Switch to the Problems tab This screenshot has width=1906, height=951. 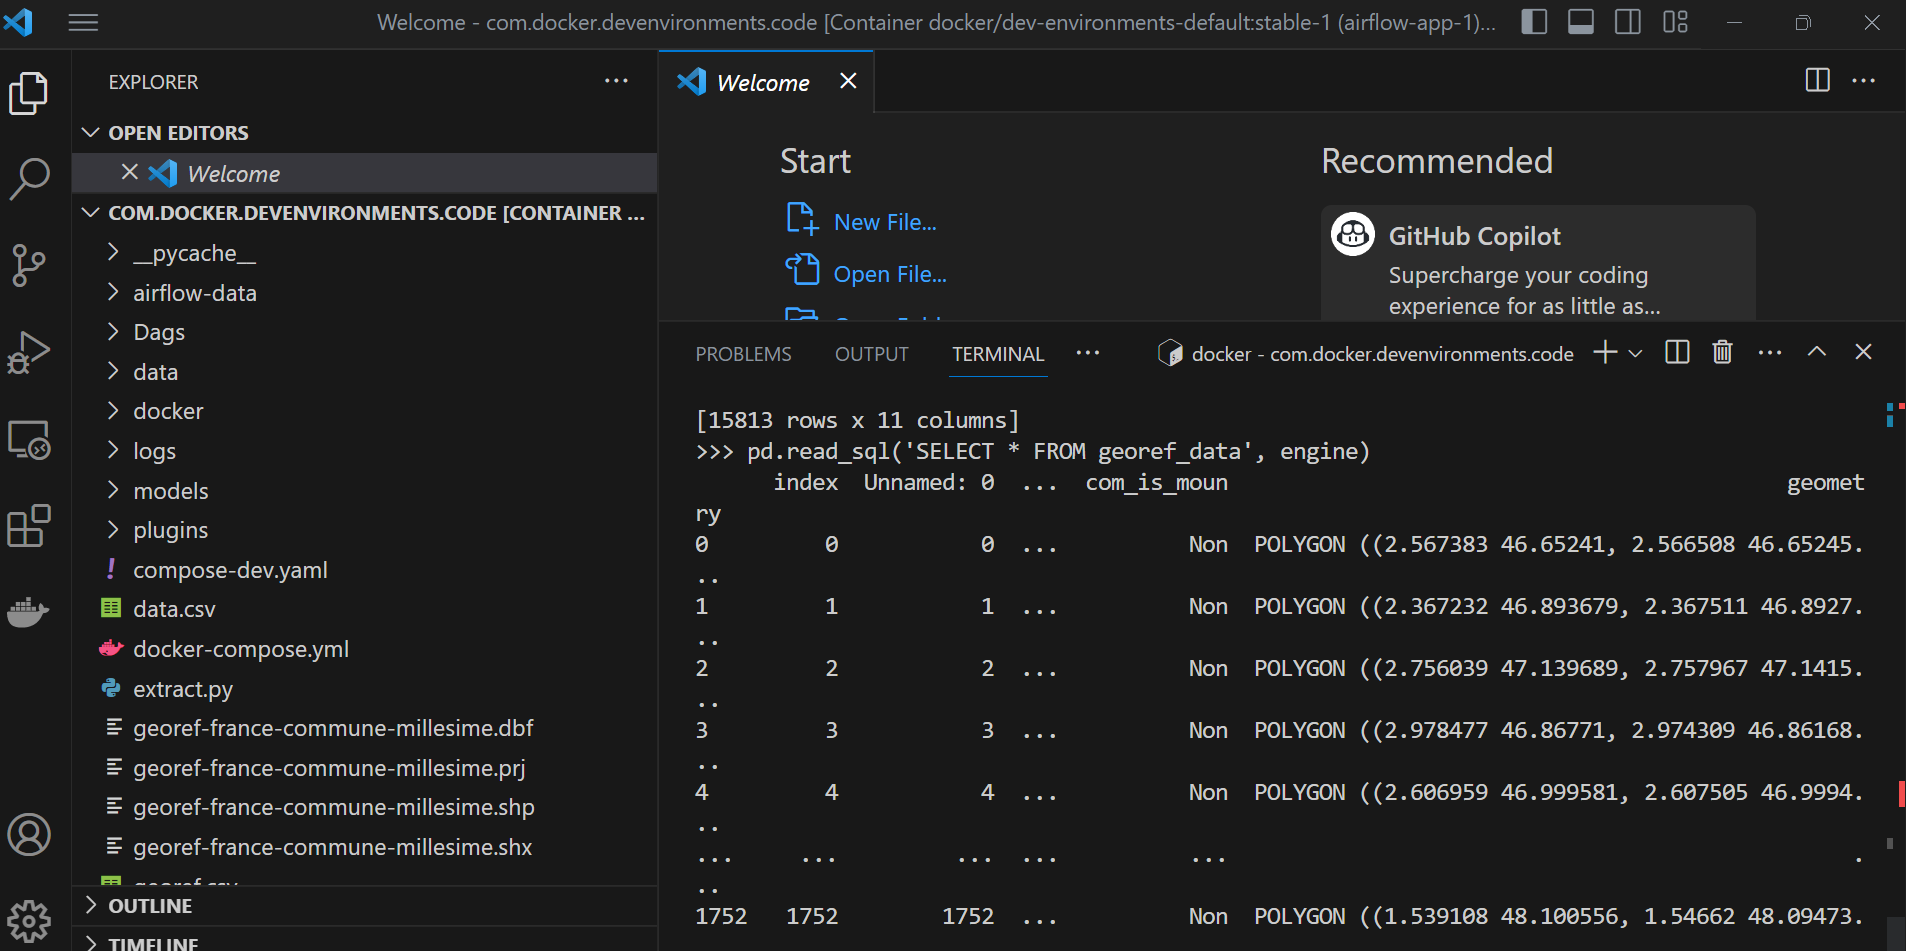click(x=743, y=354)
